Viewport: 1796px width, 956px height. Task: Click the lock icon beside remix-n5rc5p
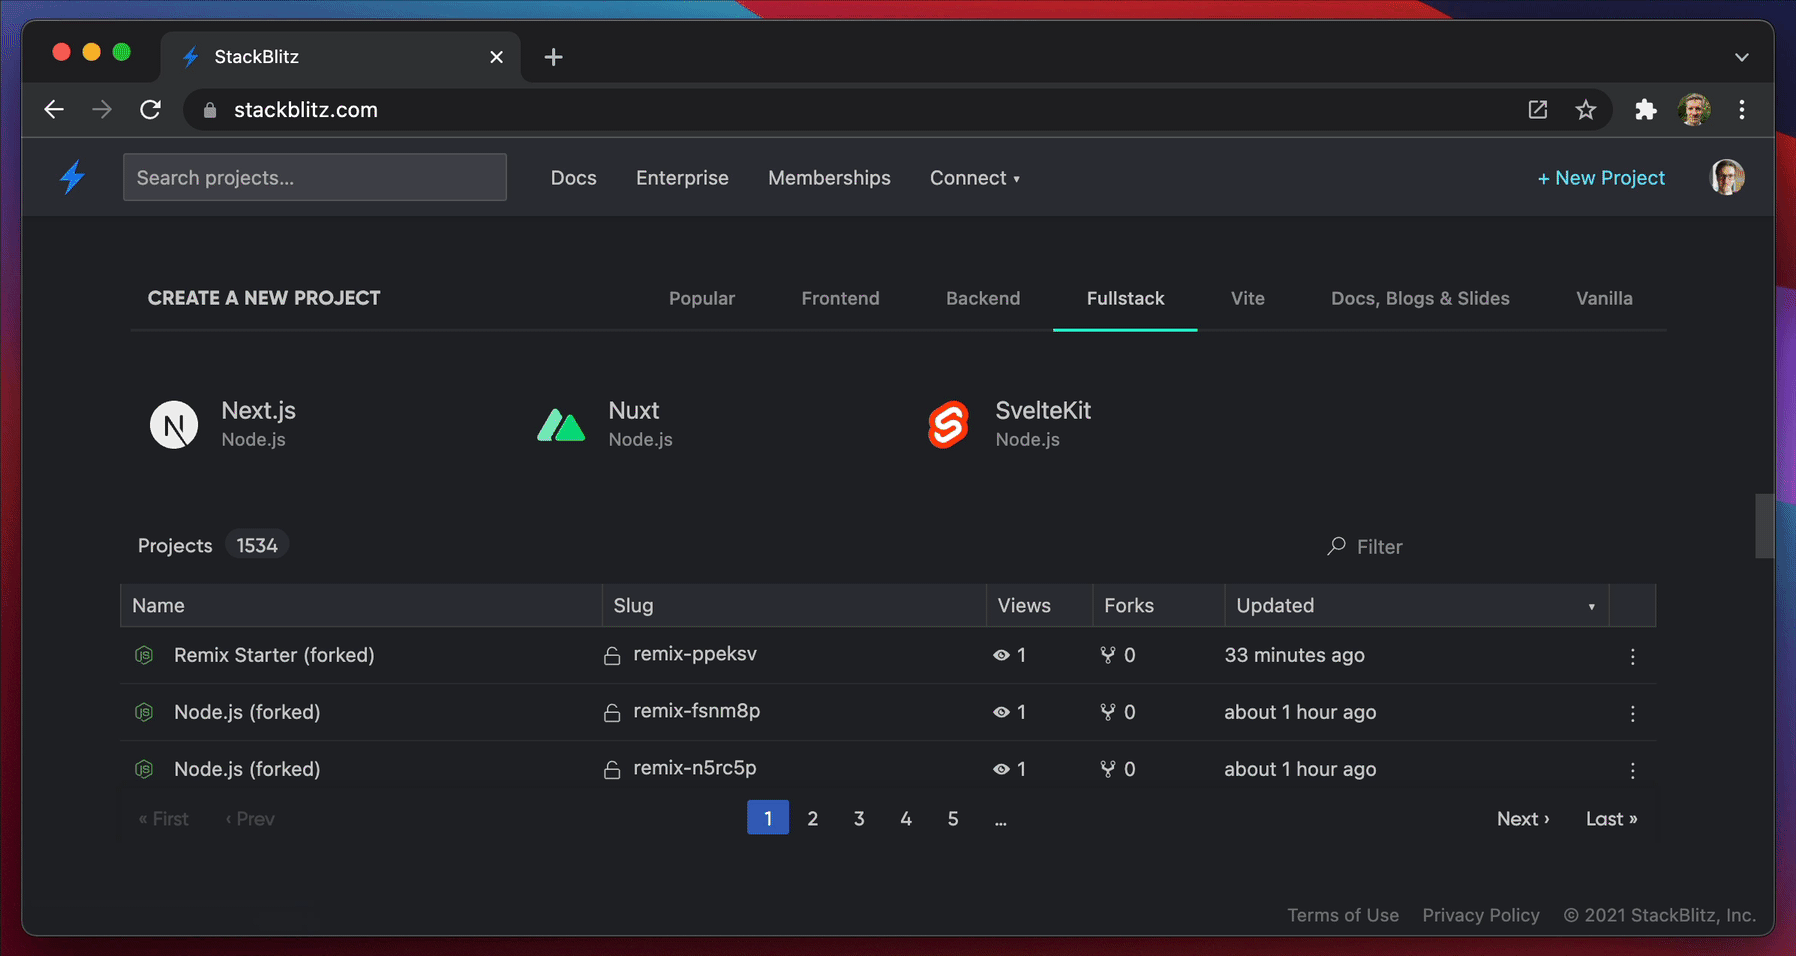(612, 769)
